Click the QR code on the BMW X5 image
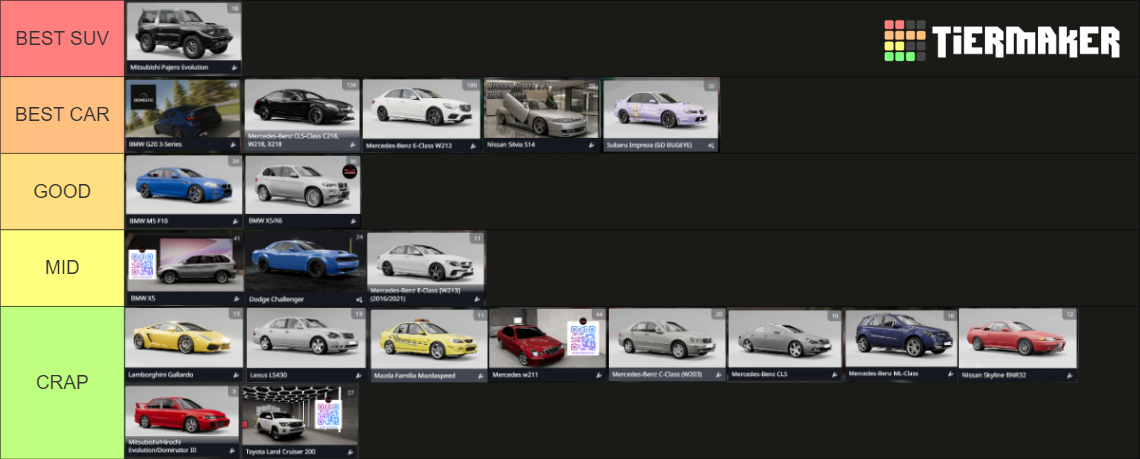 [142, 265]
